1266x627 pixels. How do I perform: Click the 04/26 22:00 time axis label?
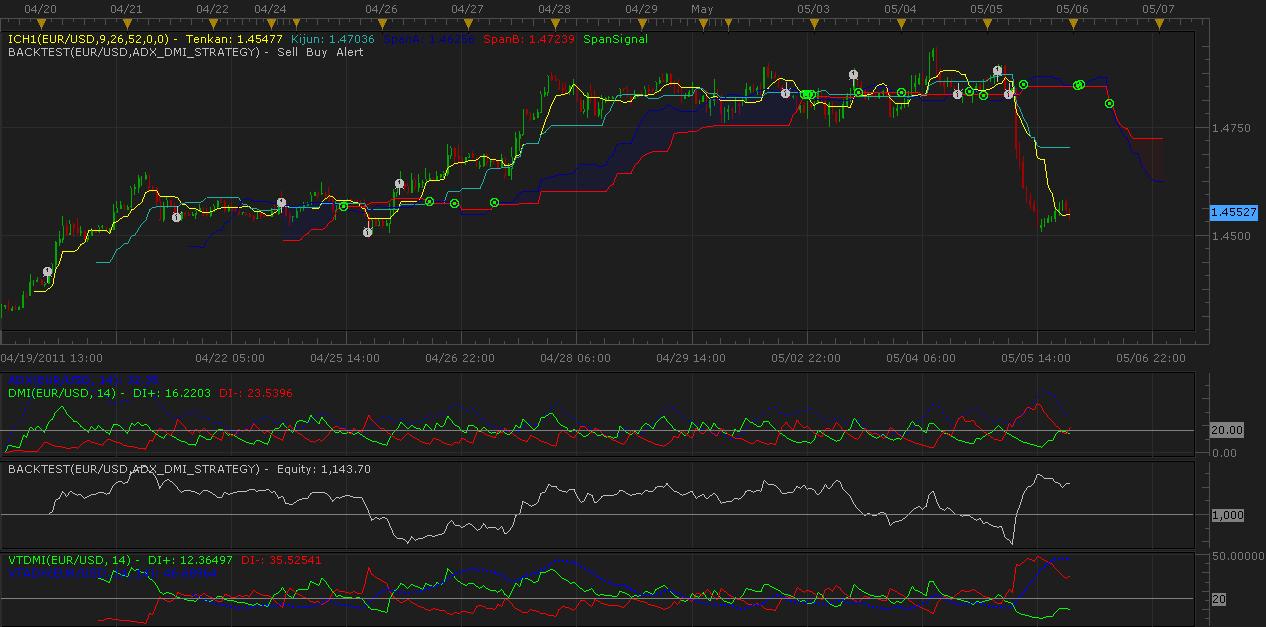[x=460, y=357]
